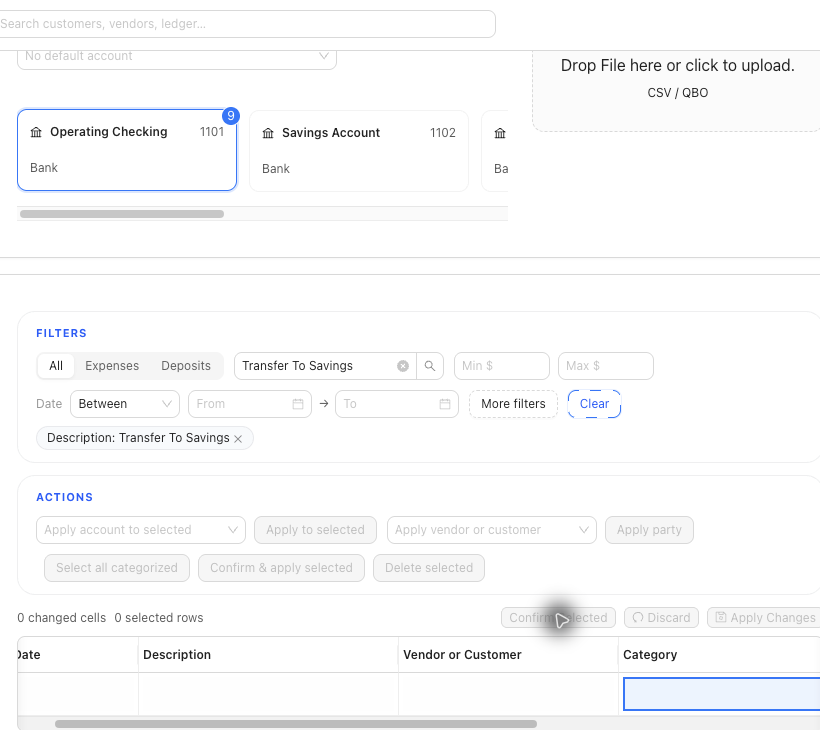Screen dimensions: 820x730
Task: Click Confirm & apply selected button
Action: point(281,568)
